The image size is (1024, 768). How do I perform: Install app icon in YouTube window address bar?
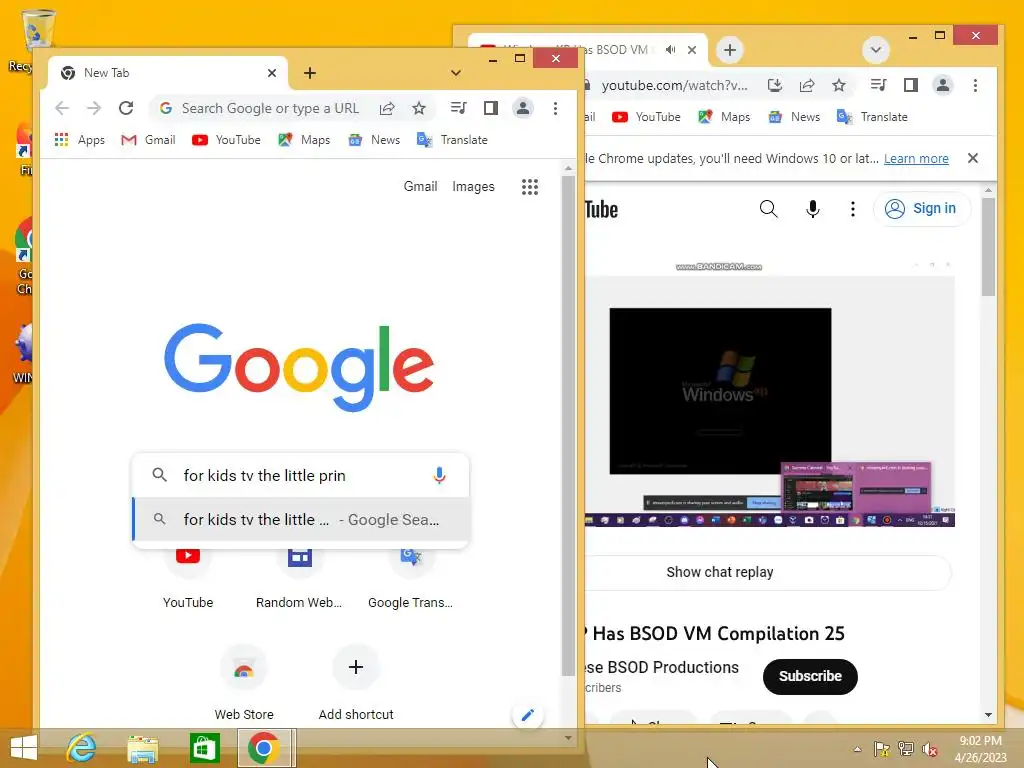point(775,85)
